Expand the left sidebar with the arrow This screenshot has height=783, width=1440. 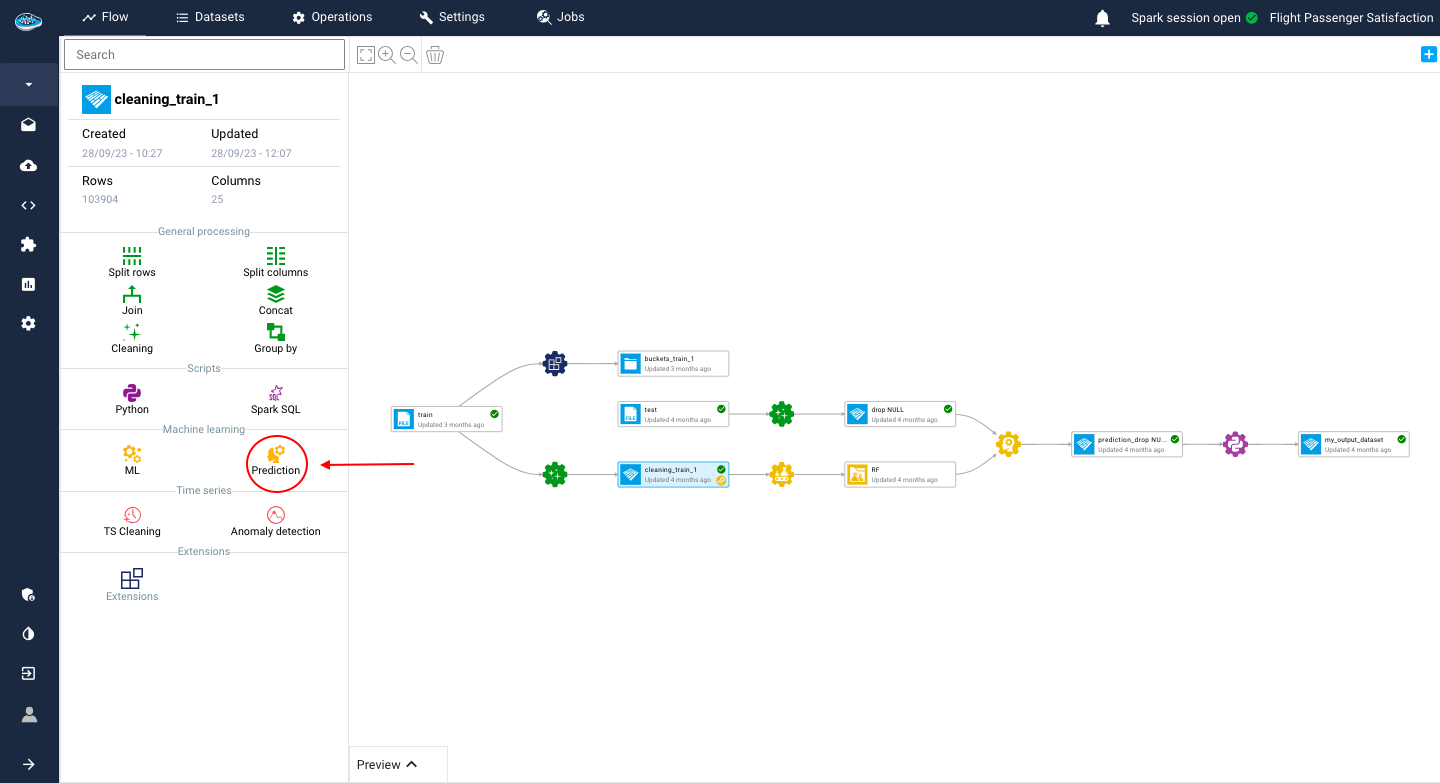(29, 764)
